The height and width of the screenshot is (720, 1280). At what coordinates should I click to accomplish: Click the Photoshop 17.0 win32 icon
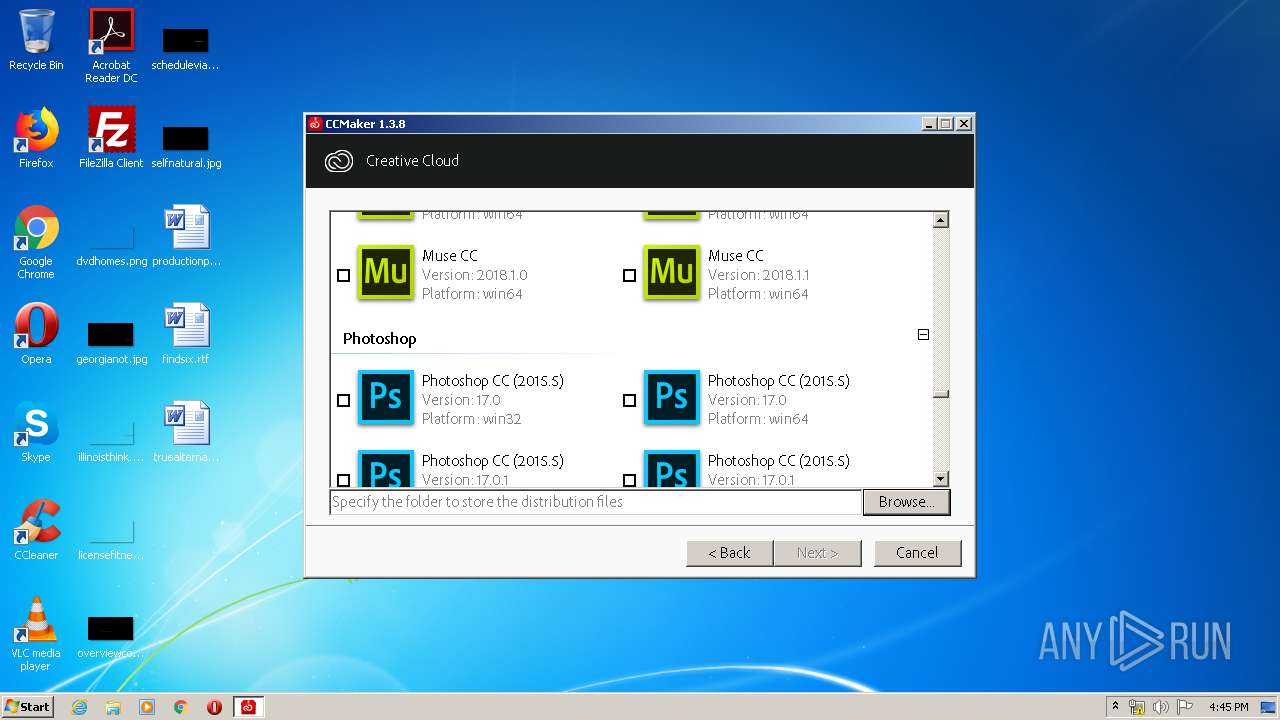(386, 397)
